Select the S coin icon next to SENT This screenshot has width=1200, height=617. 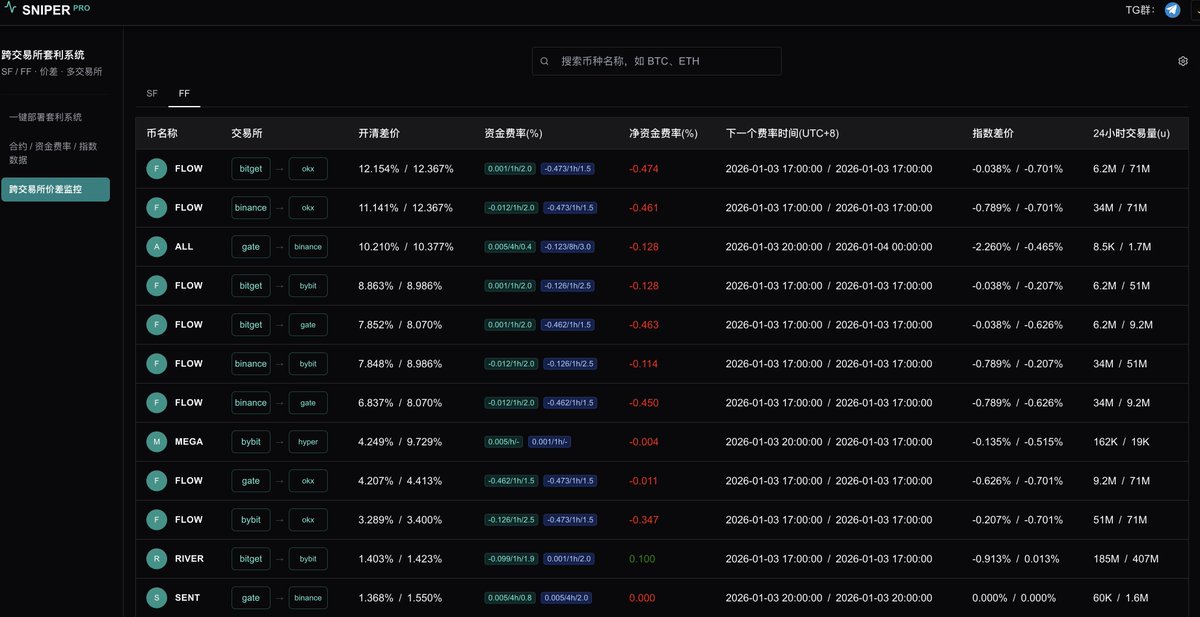[155, 597]
